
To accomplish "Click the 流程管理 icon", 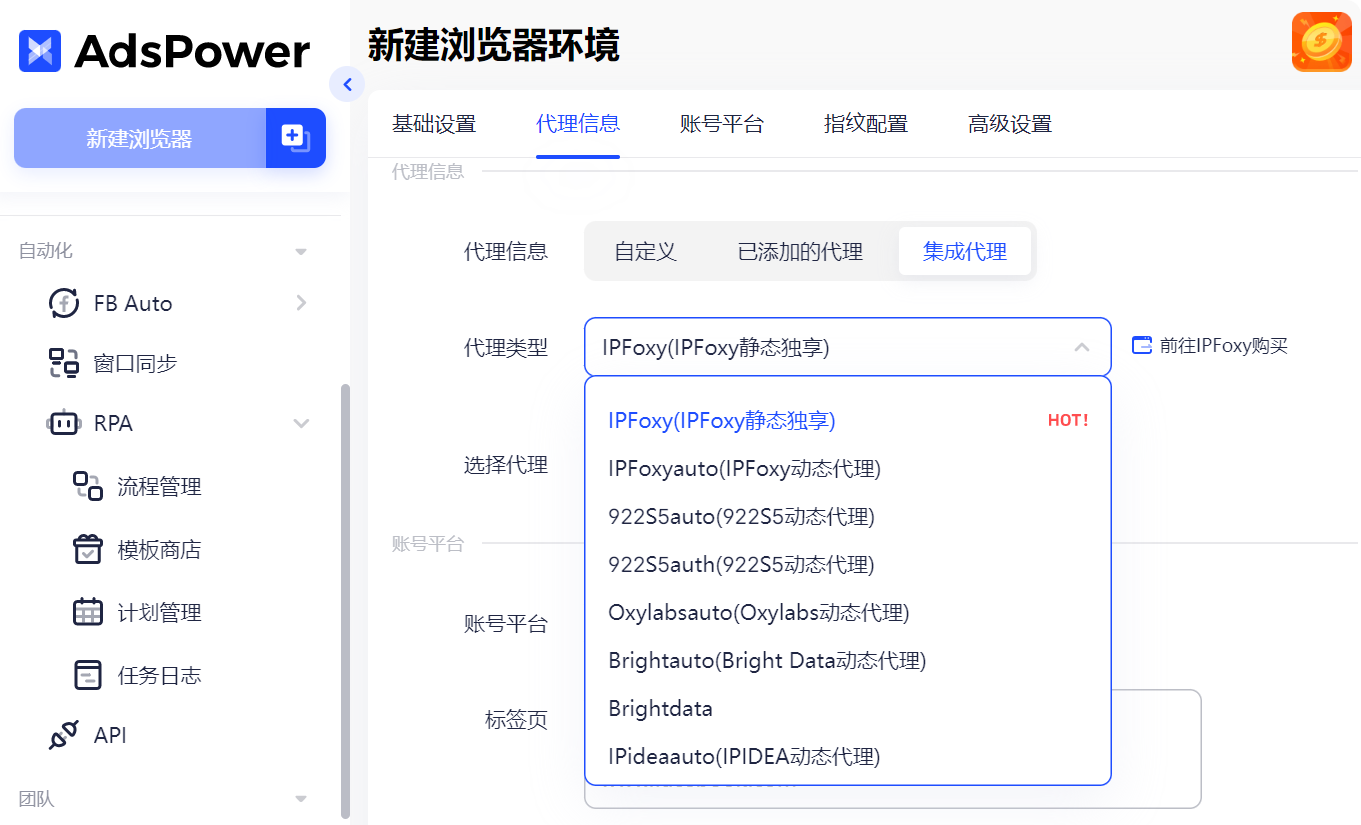I will [88, 486].
